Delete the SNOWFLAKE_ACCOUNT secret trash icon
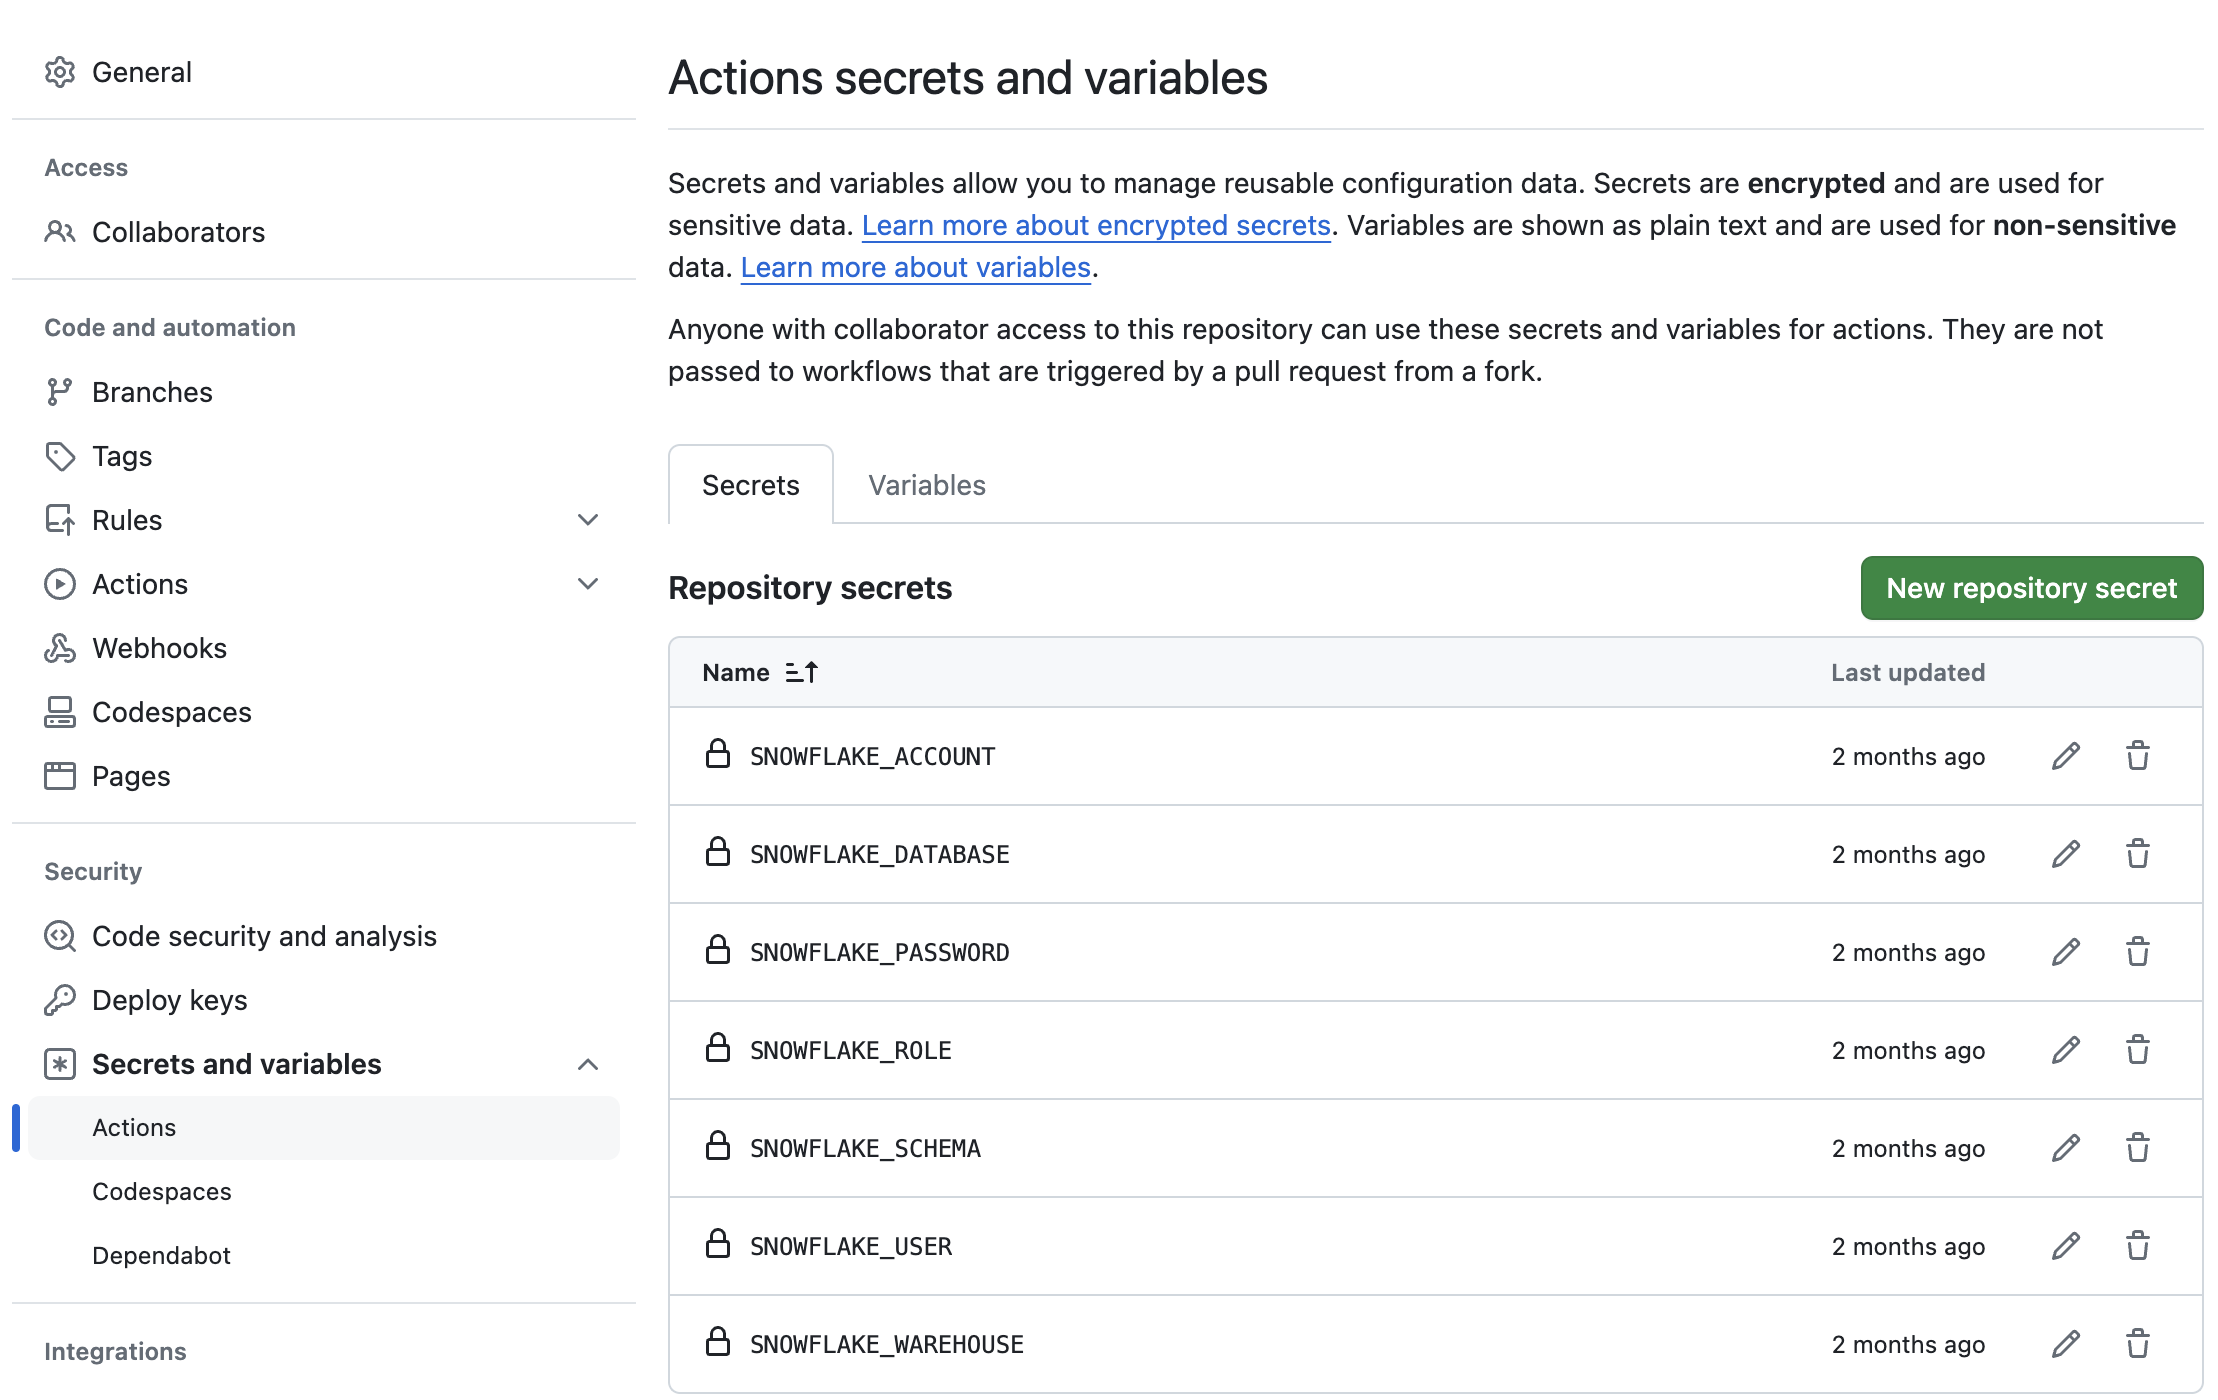2218x1400 pixels. (2138, 756)
